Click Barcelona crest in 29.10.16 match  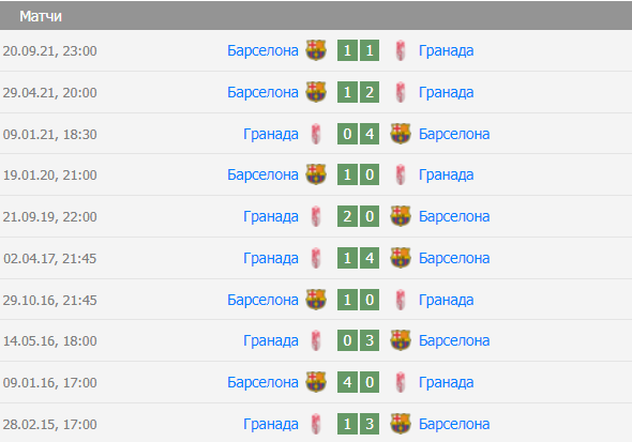click(316, 299)
